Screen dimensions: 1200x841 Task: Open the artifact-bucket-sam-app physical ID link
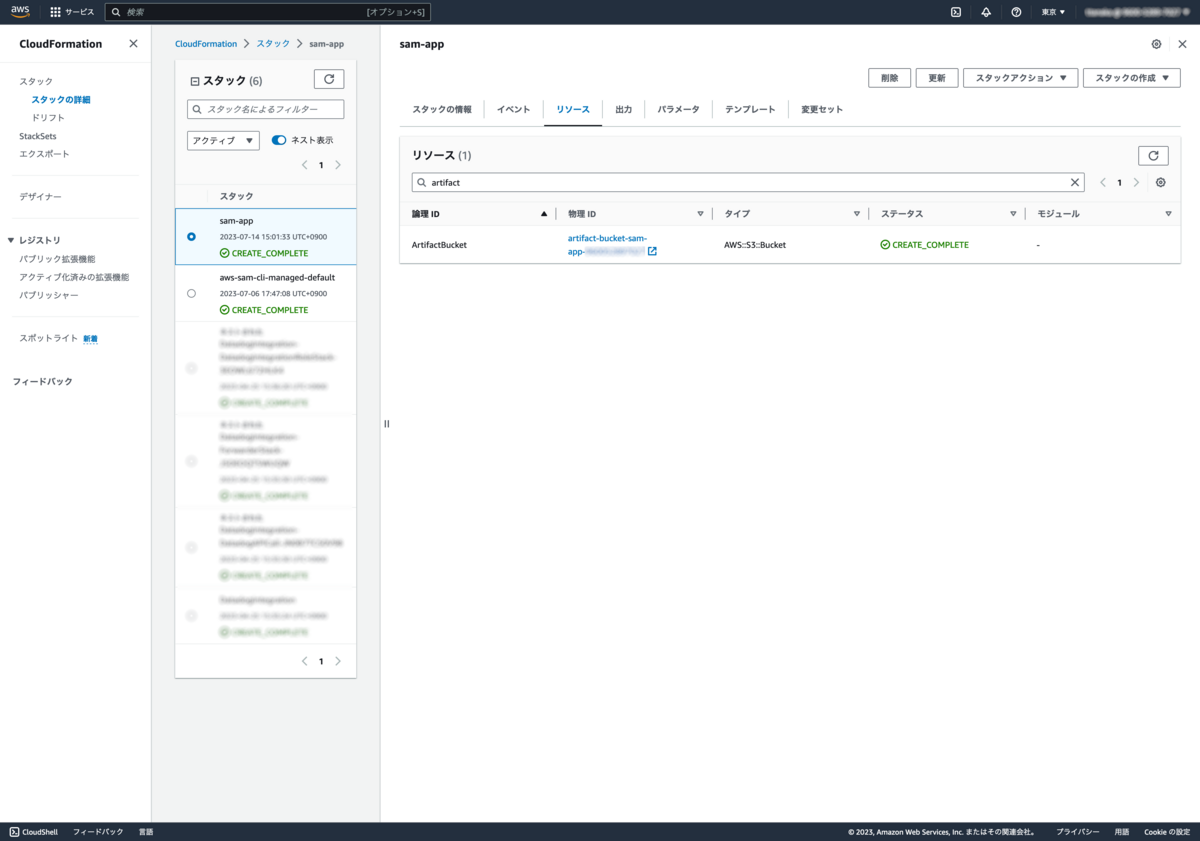click(x=607, y=245)
